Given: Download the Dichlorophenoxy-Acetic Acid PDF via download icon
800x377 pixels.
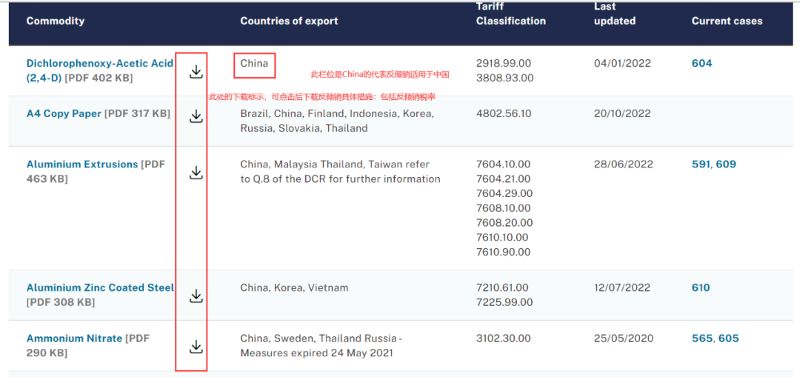Looking at the screenshot, I should pyautogui.click(x=196, y=72).
